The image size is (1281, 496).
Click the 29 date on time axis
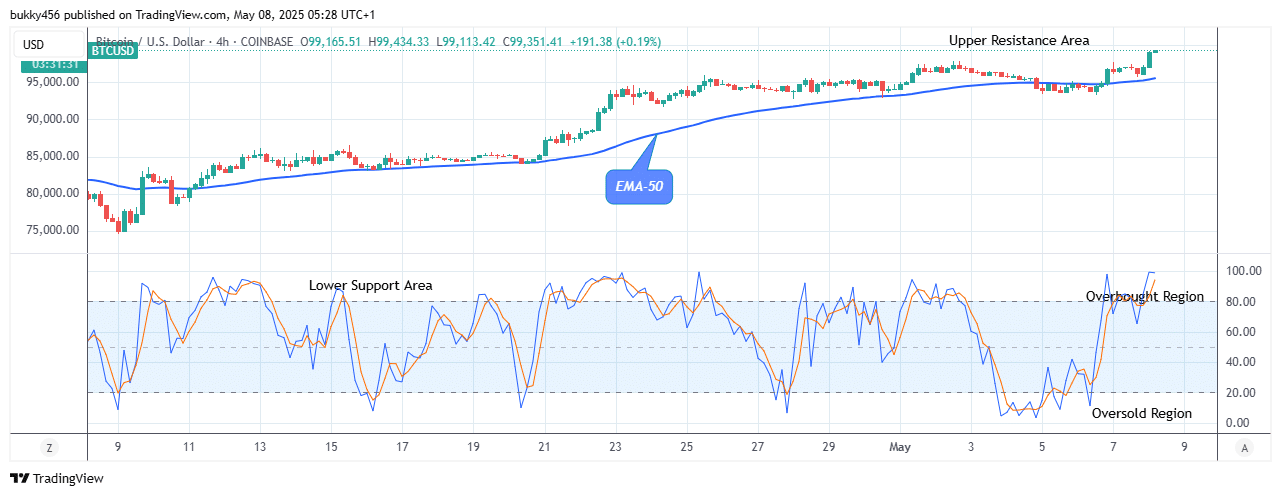(829, 447)
